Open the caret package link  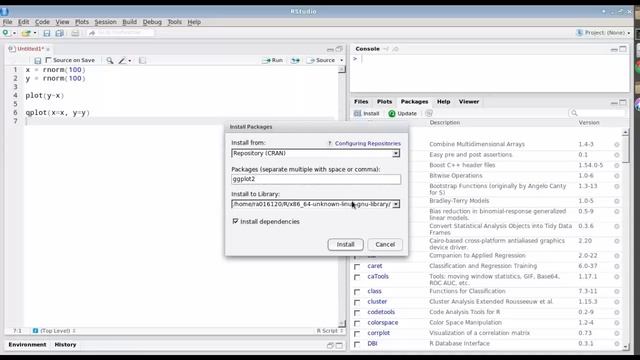coord(375,266)
